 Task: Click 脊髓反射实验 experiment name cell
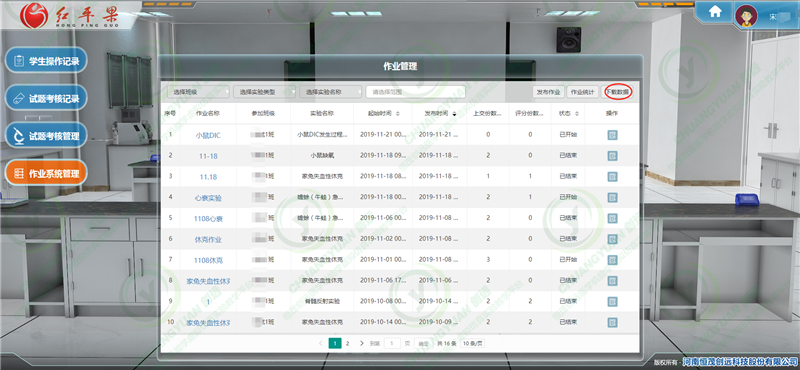322,302
